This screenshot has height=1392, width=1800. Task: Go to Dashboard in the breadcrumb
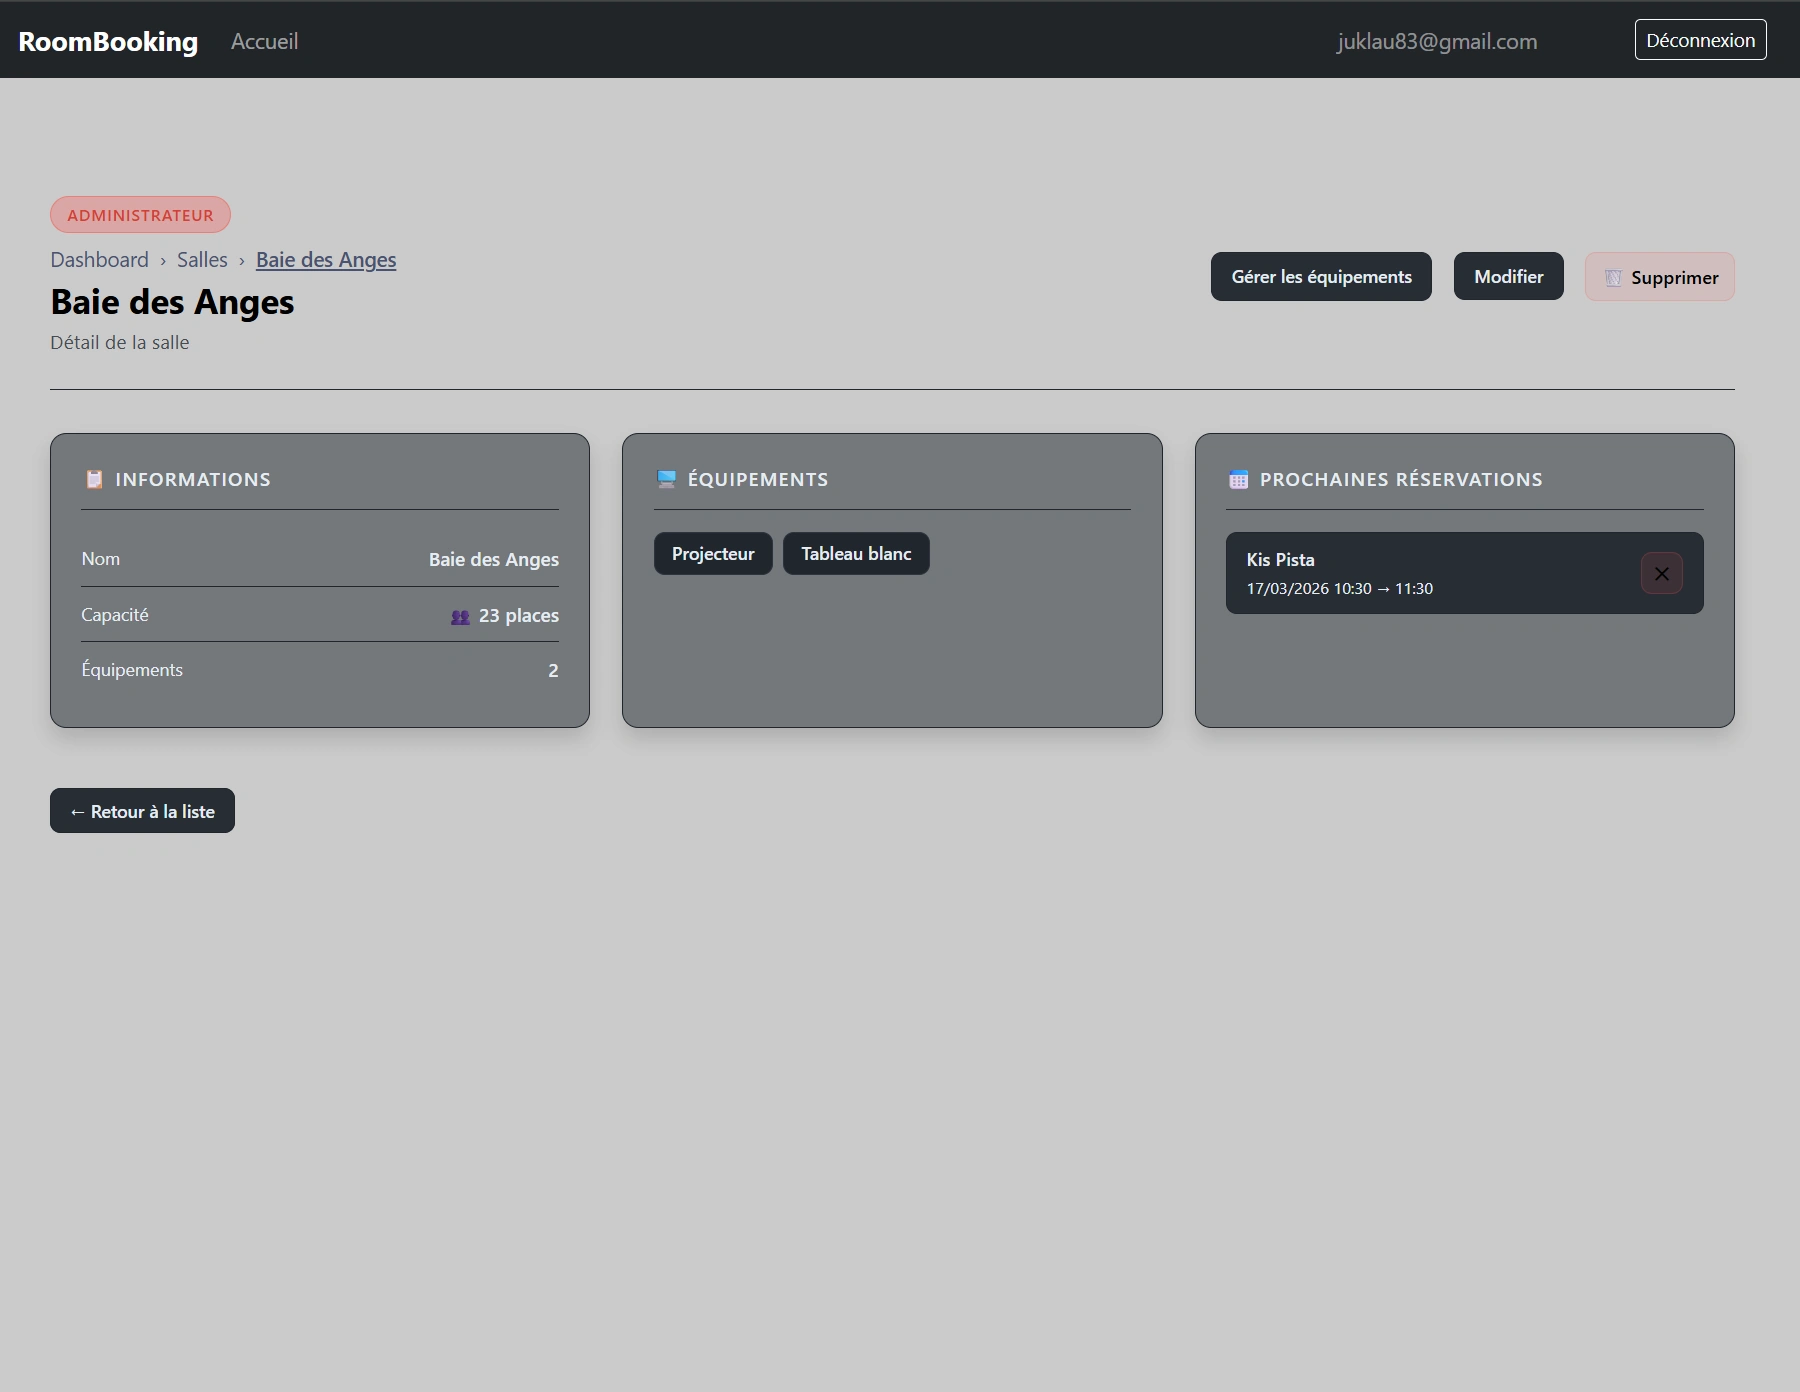tap(99, 260)
